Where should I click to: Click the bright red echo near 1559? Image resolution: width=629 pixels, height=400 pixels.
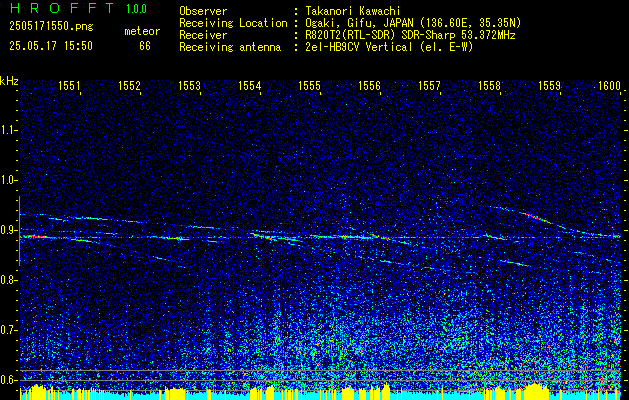pos(536,217)
